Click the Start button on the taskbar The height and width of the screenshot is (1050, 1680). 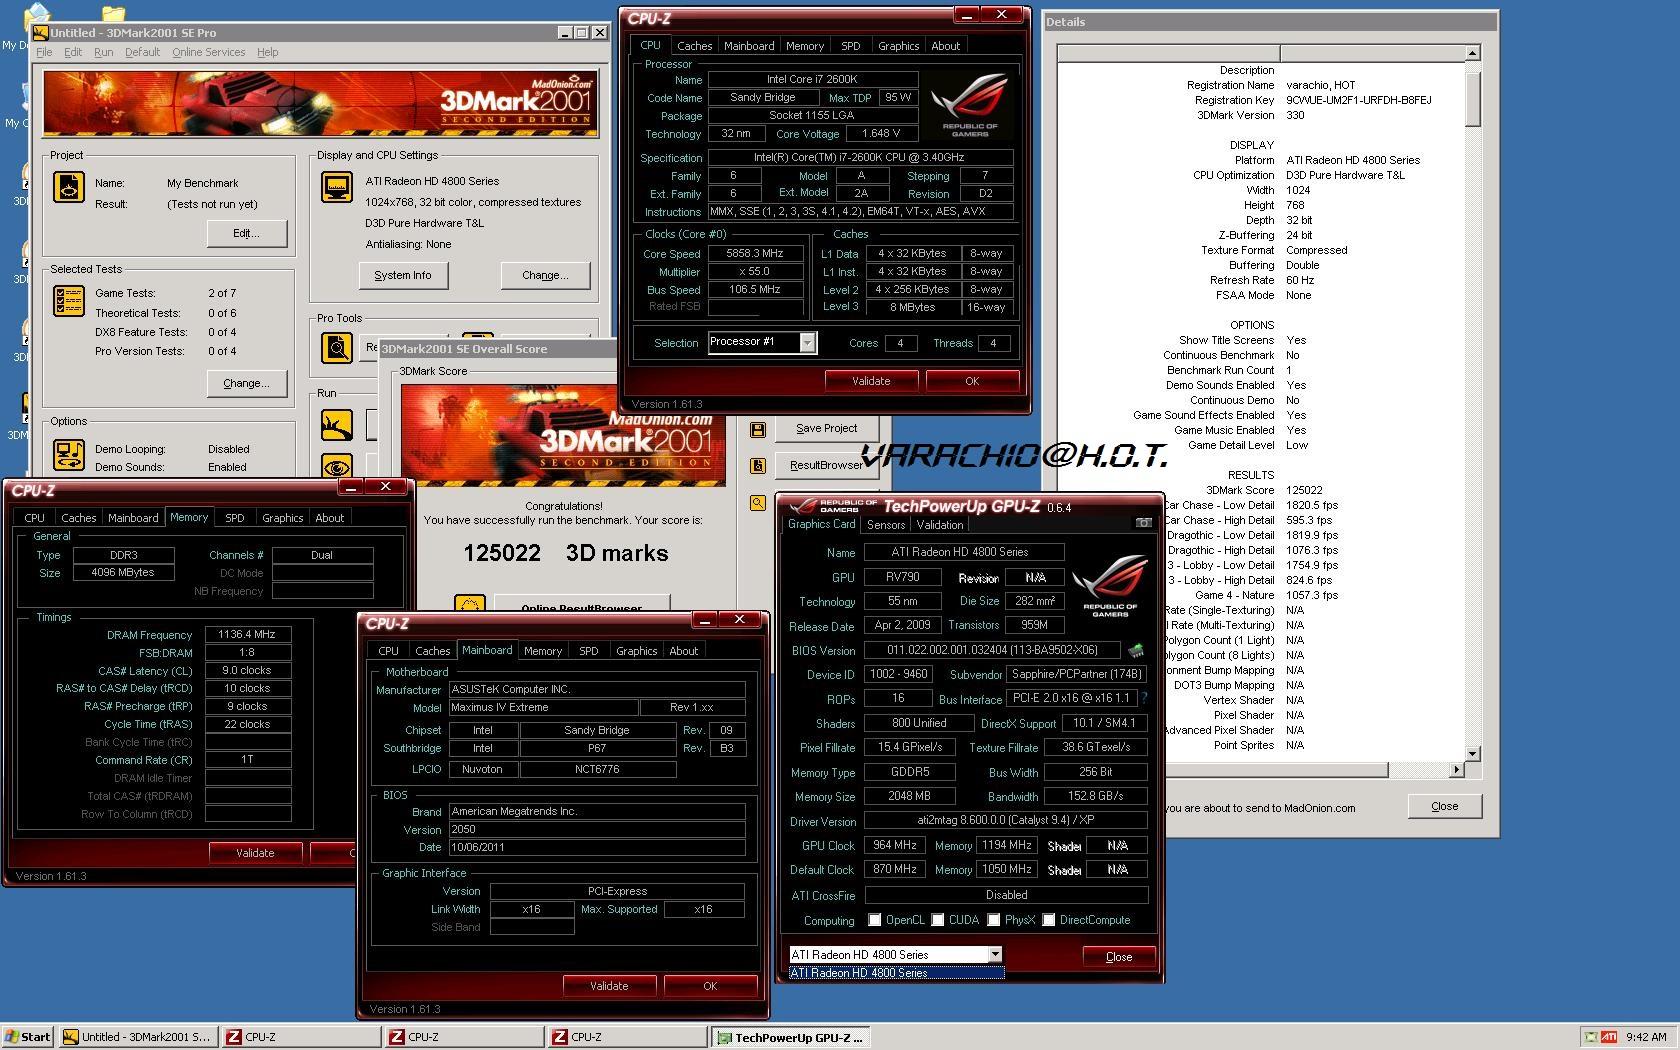[28, 1037]
